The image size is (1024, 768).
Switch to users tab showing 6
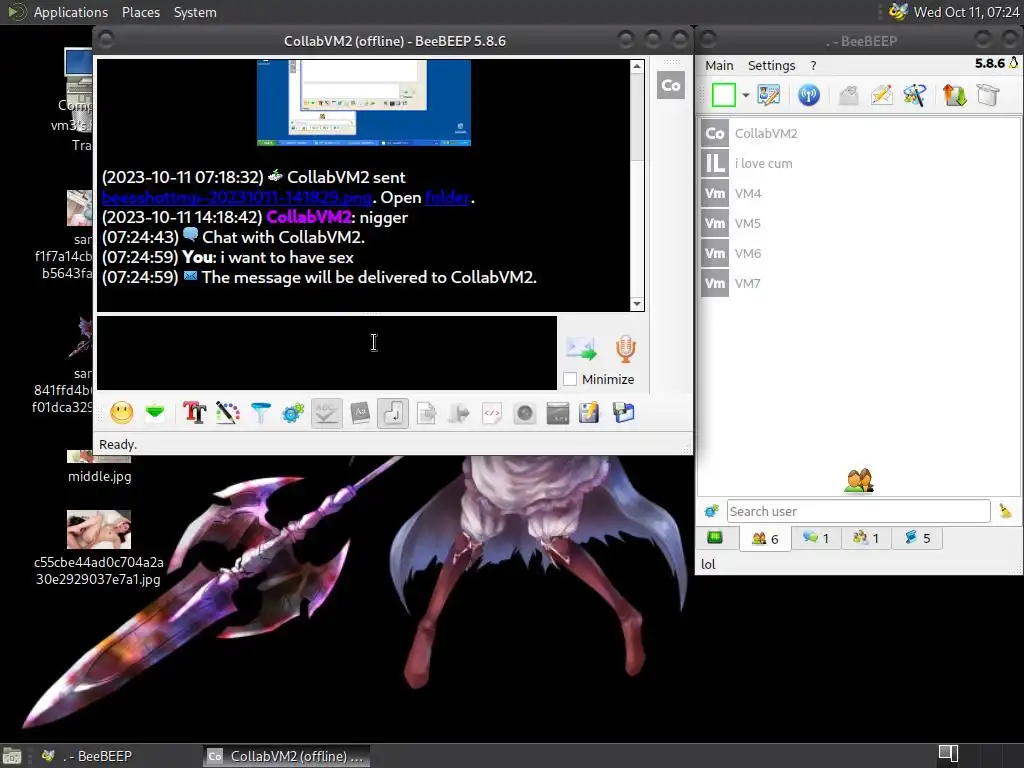tap(765, 539)
